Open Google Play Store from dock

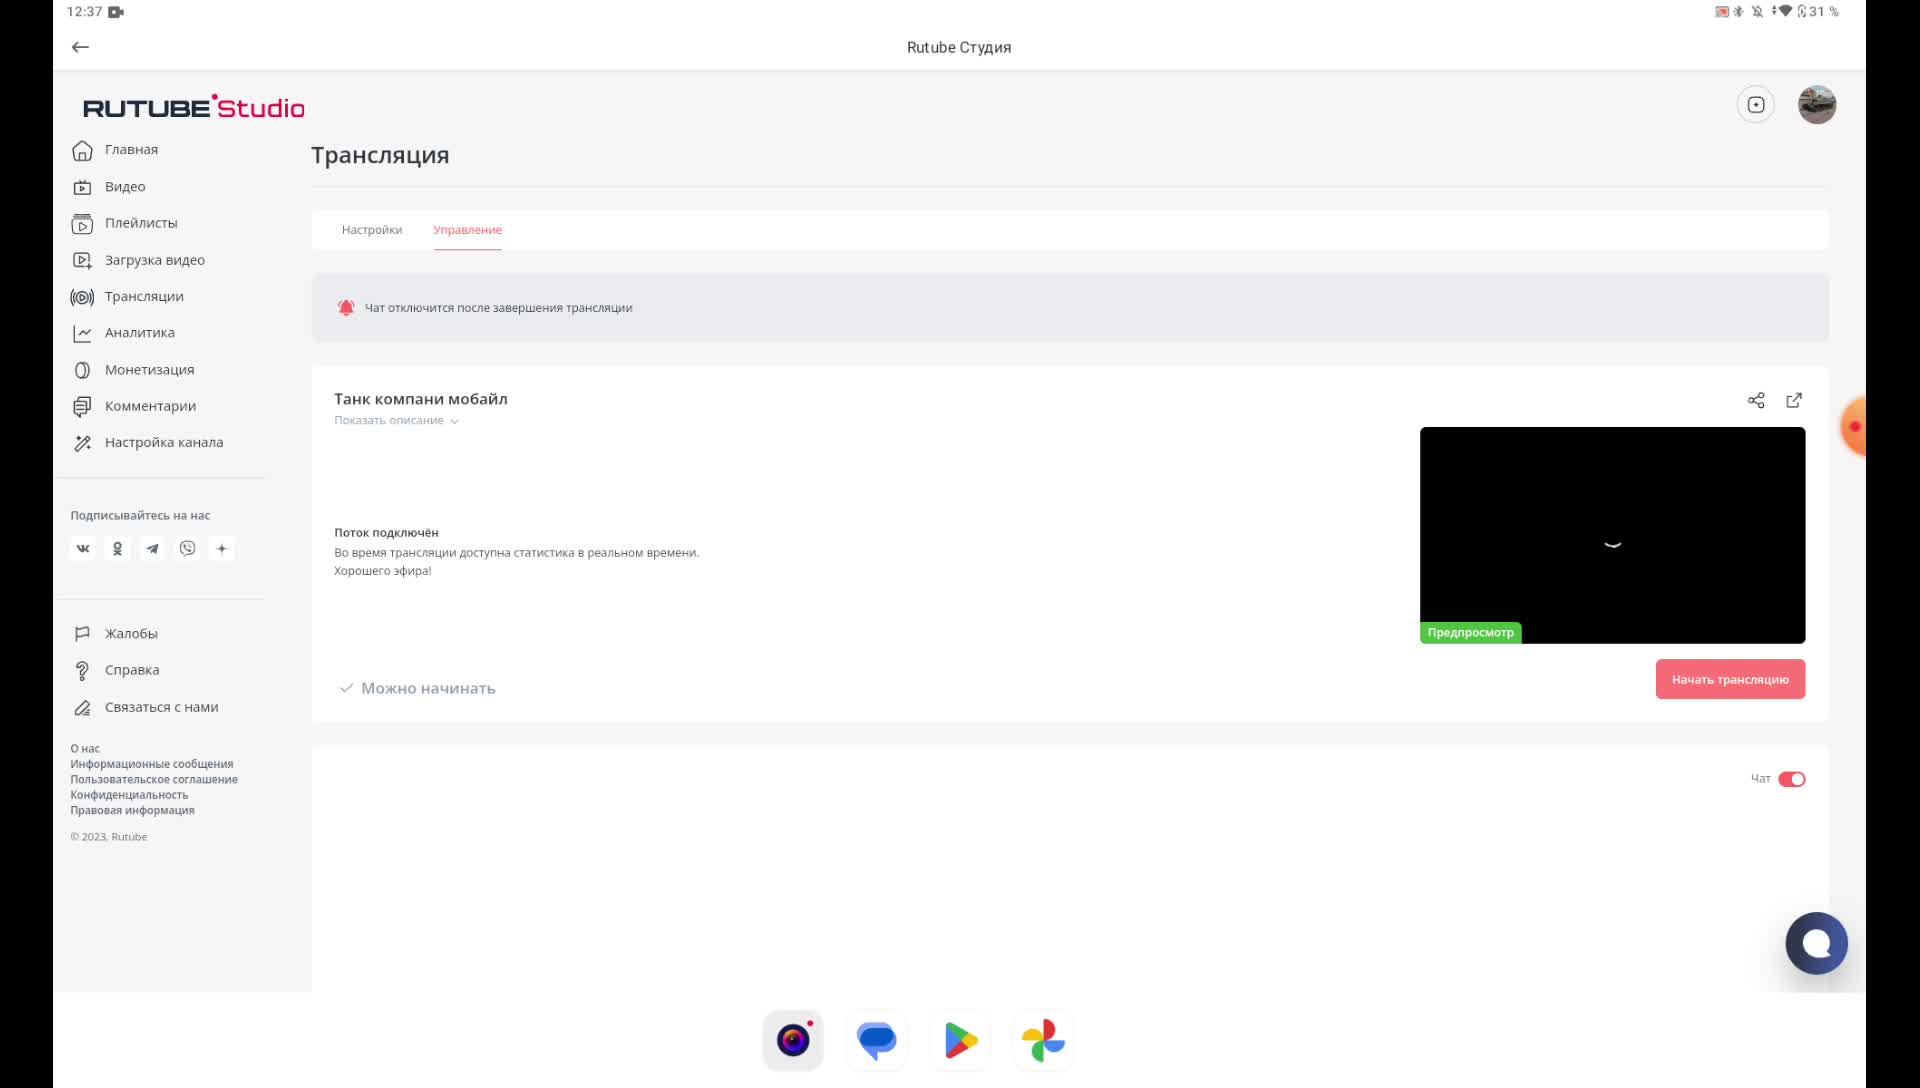[x=960, y=1040]
